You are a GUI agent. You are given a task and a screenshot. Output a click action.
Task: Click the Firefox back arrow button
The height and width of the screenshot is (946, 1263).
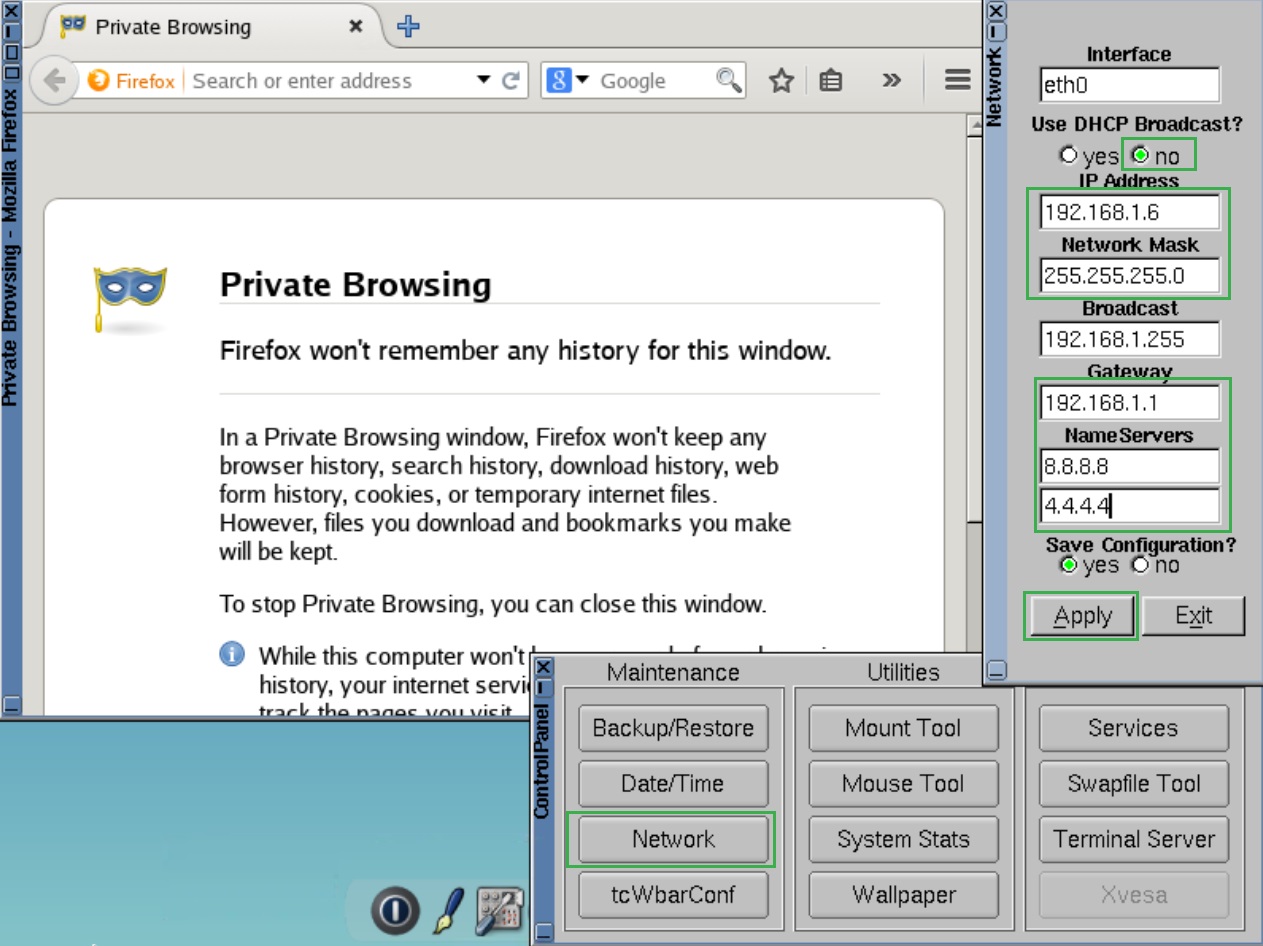click(x=54, y=81)
